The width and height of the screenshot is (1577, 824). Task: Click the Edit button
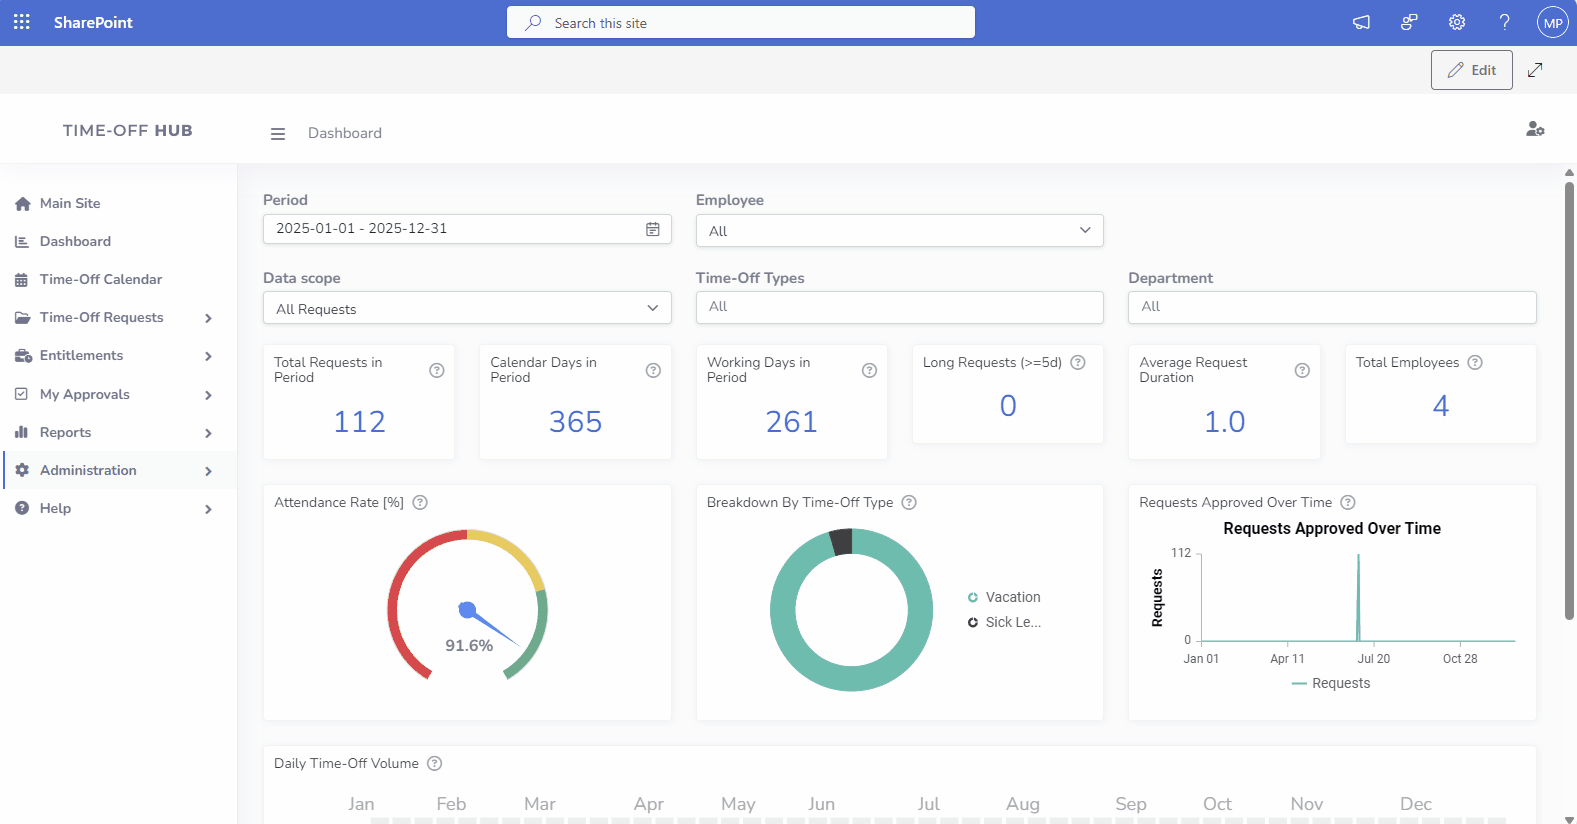point(1471,70)
